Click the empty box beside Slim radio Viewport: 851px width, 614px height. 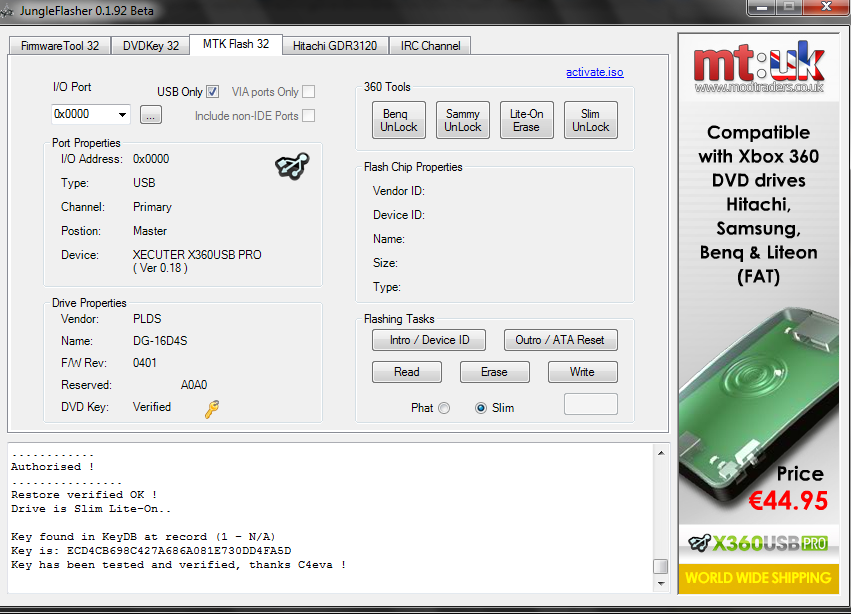point(590,404)
